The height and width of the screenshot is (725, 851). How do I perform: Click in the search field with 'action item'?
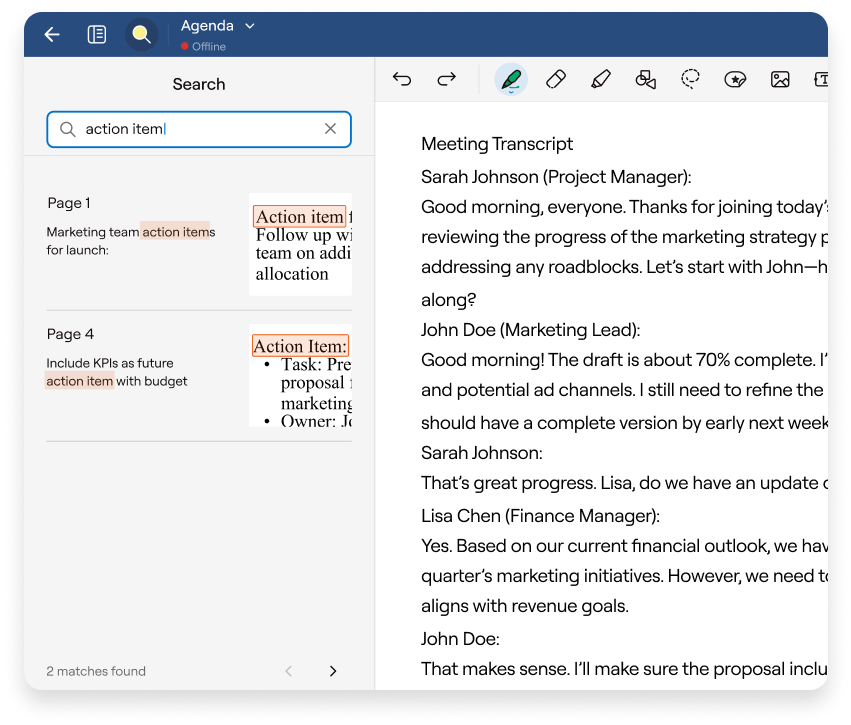[x=190, y=129]
